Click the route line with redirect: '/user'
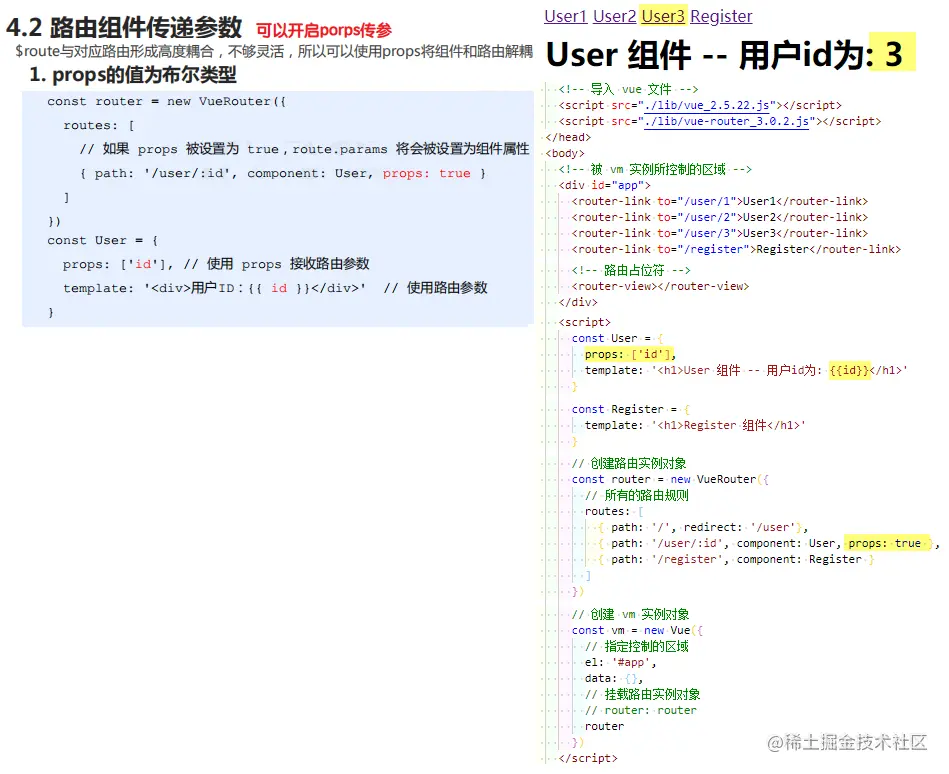Viewport: 949px width, 774px height. point(703,528)
